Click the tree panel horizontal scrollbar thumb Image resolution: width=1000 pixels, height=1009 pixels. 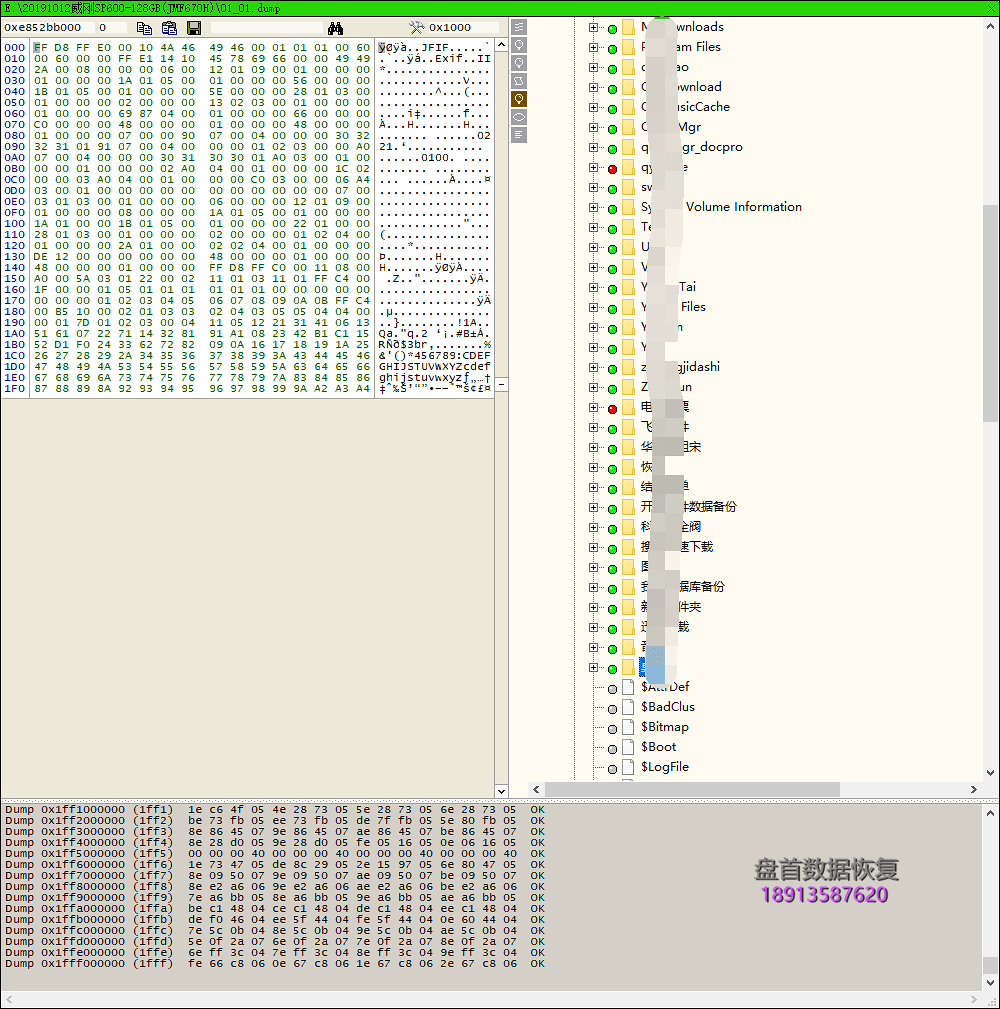pos(692,789)
